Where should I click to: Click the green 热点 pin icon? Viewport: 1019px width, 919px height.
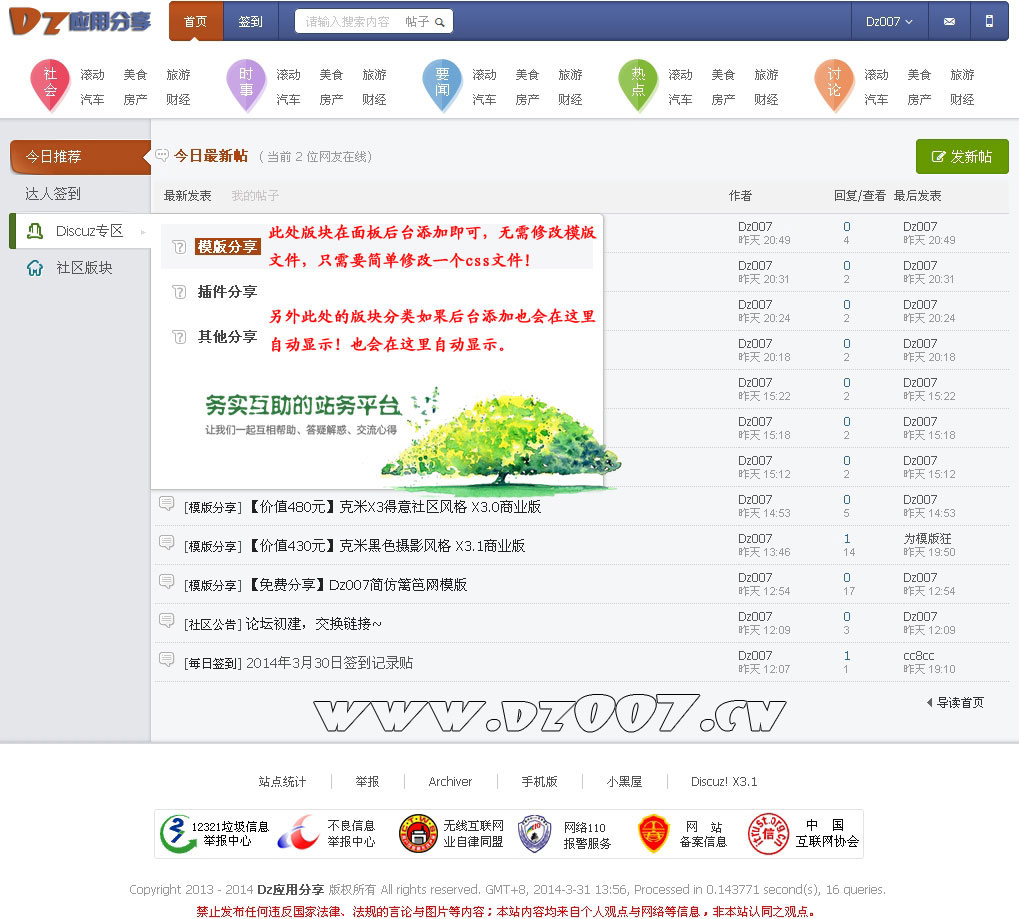coord(638,85)
